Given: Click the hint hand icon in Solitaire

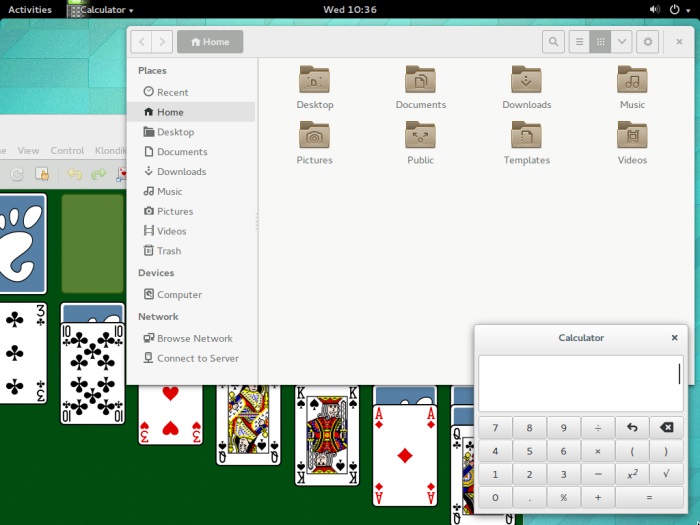Looking at the screenshot, I should (x=42, y=174).
